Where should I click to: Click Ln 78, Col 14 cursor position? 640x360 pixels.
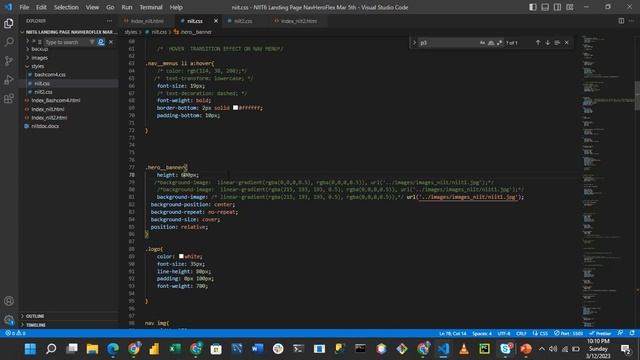(453, 333)
